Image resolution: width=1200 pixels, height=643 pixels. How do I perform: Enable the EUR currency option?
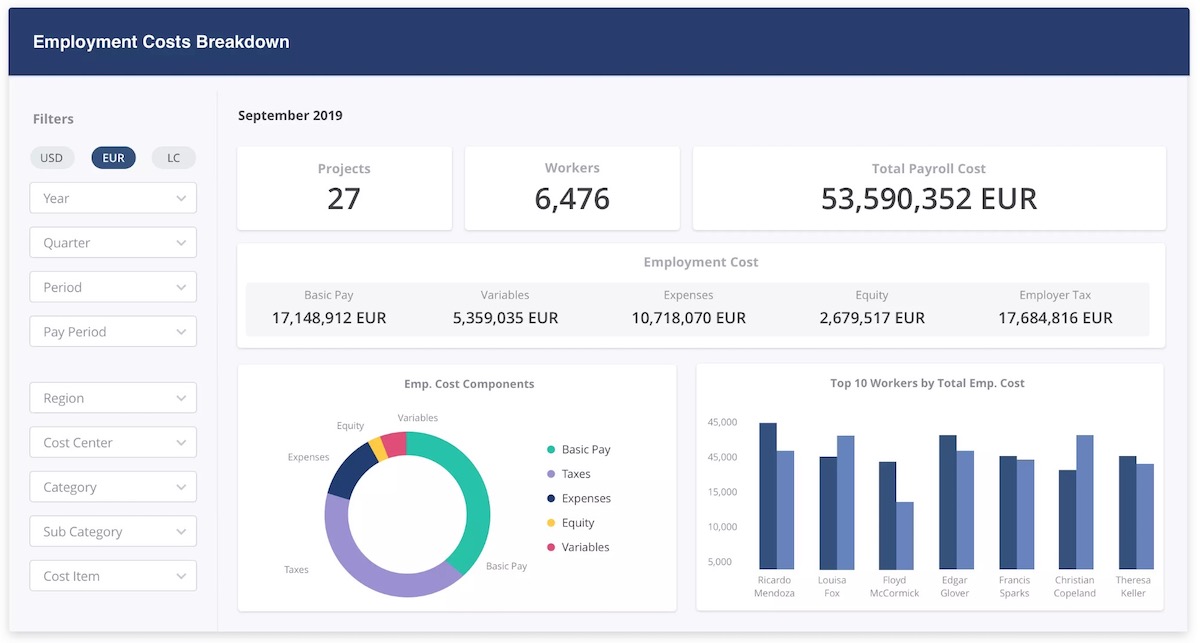pos(113,157)
